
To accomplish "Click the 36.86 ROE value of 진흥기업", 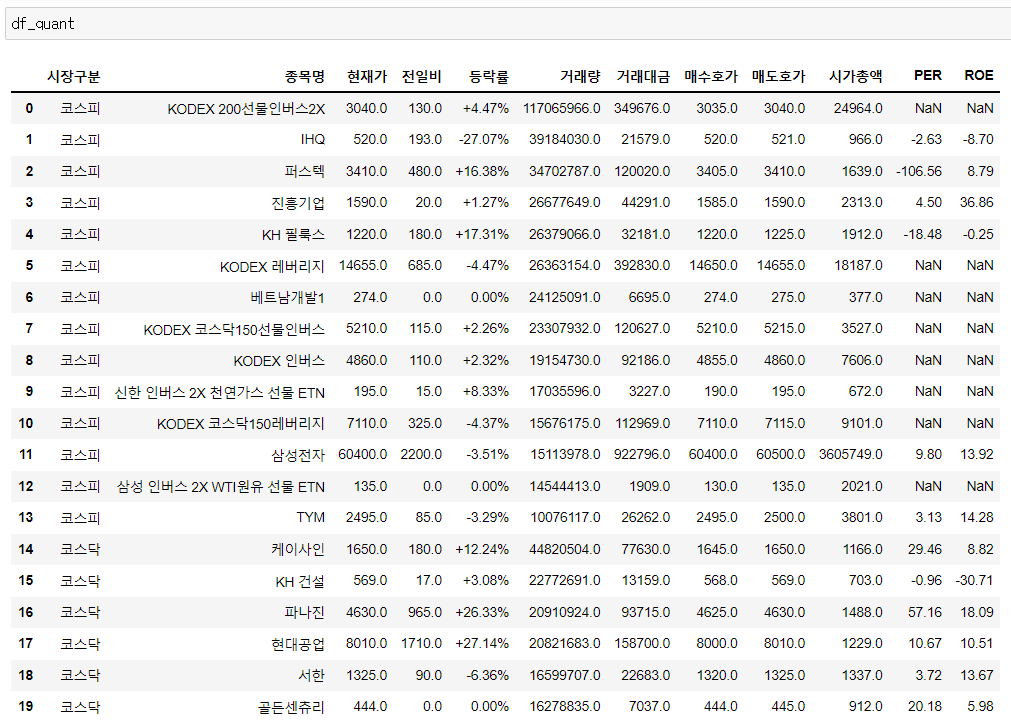I will 977,202.
